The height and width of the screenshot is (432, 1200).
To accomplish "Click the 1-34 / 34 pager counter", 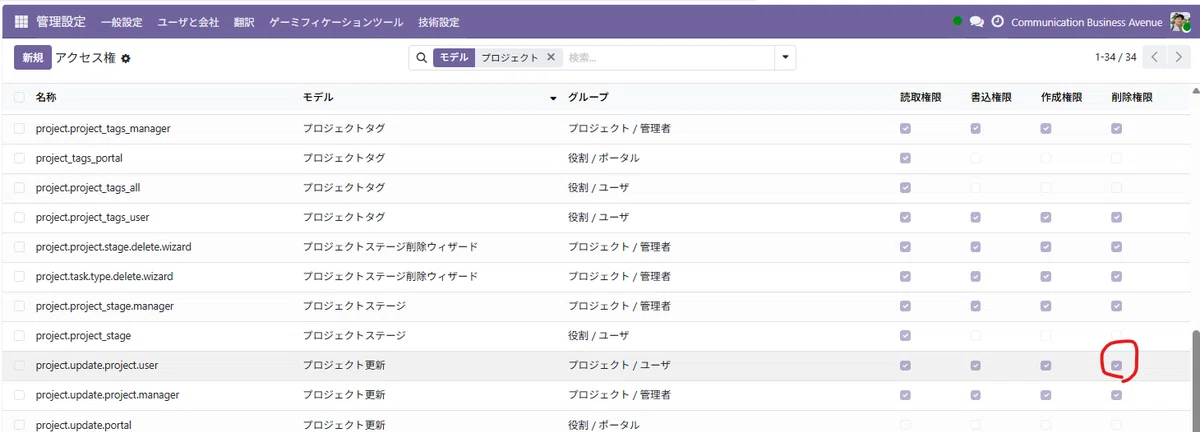I will point(1116,57).
